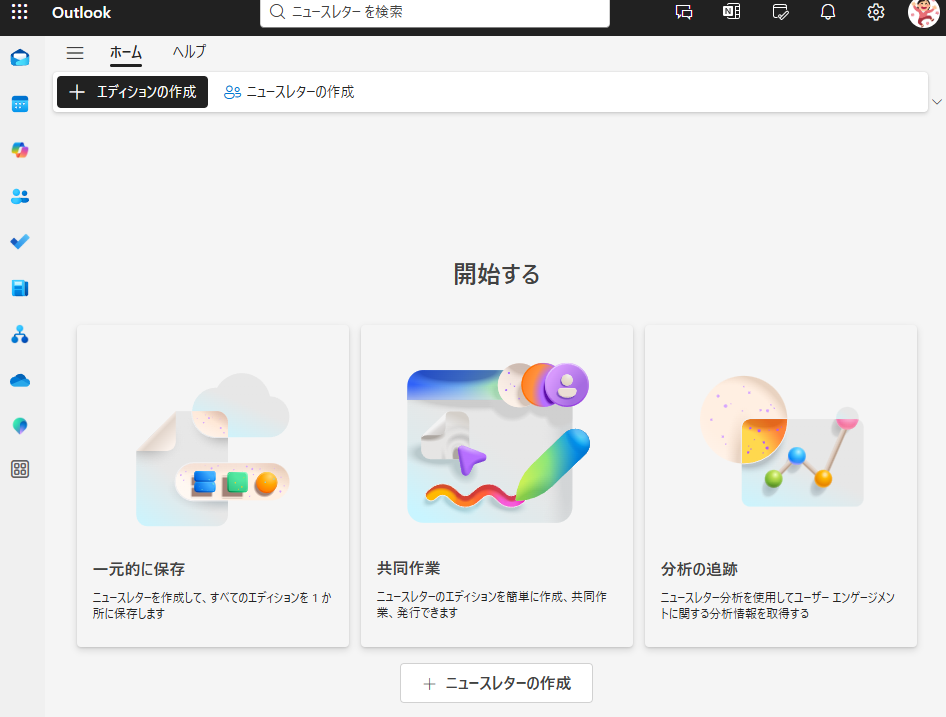The height and width of the screenshot is (717, 946).
Task: Open the To Do checkmark icon
Action: (20, 242)
